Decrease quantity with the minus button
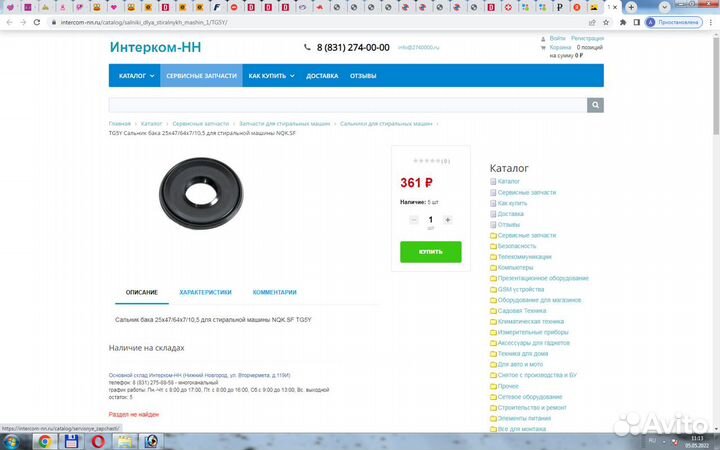 click(x=414, y=219)
